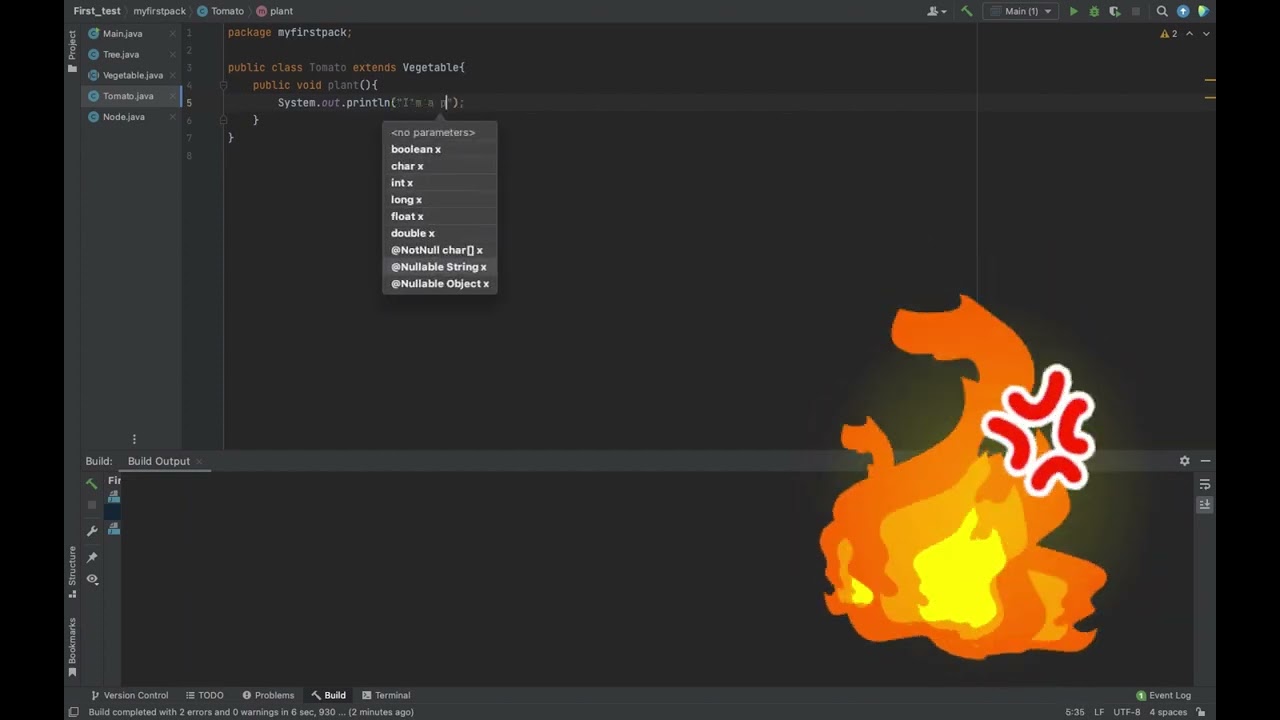Open Terminal tool window
1280x720 pixels.
pos(386,695)
